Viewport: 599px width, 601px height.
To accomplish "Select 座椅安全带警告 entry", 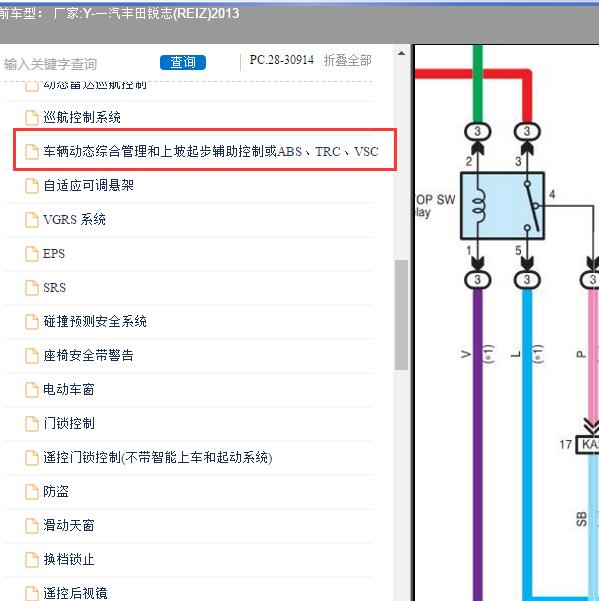I will click(89, 355).
